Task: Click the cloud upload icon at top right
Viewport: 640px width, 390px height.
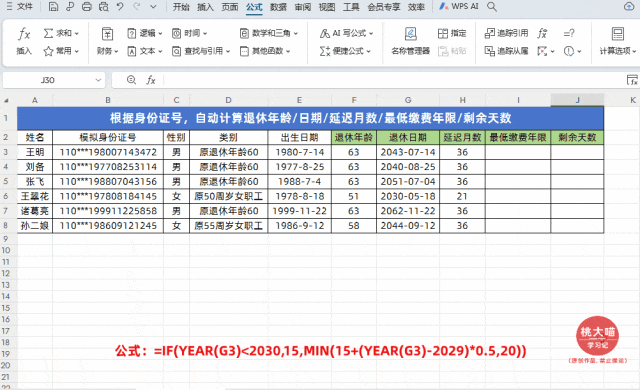Action: 629,7
